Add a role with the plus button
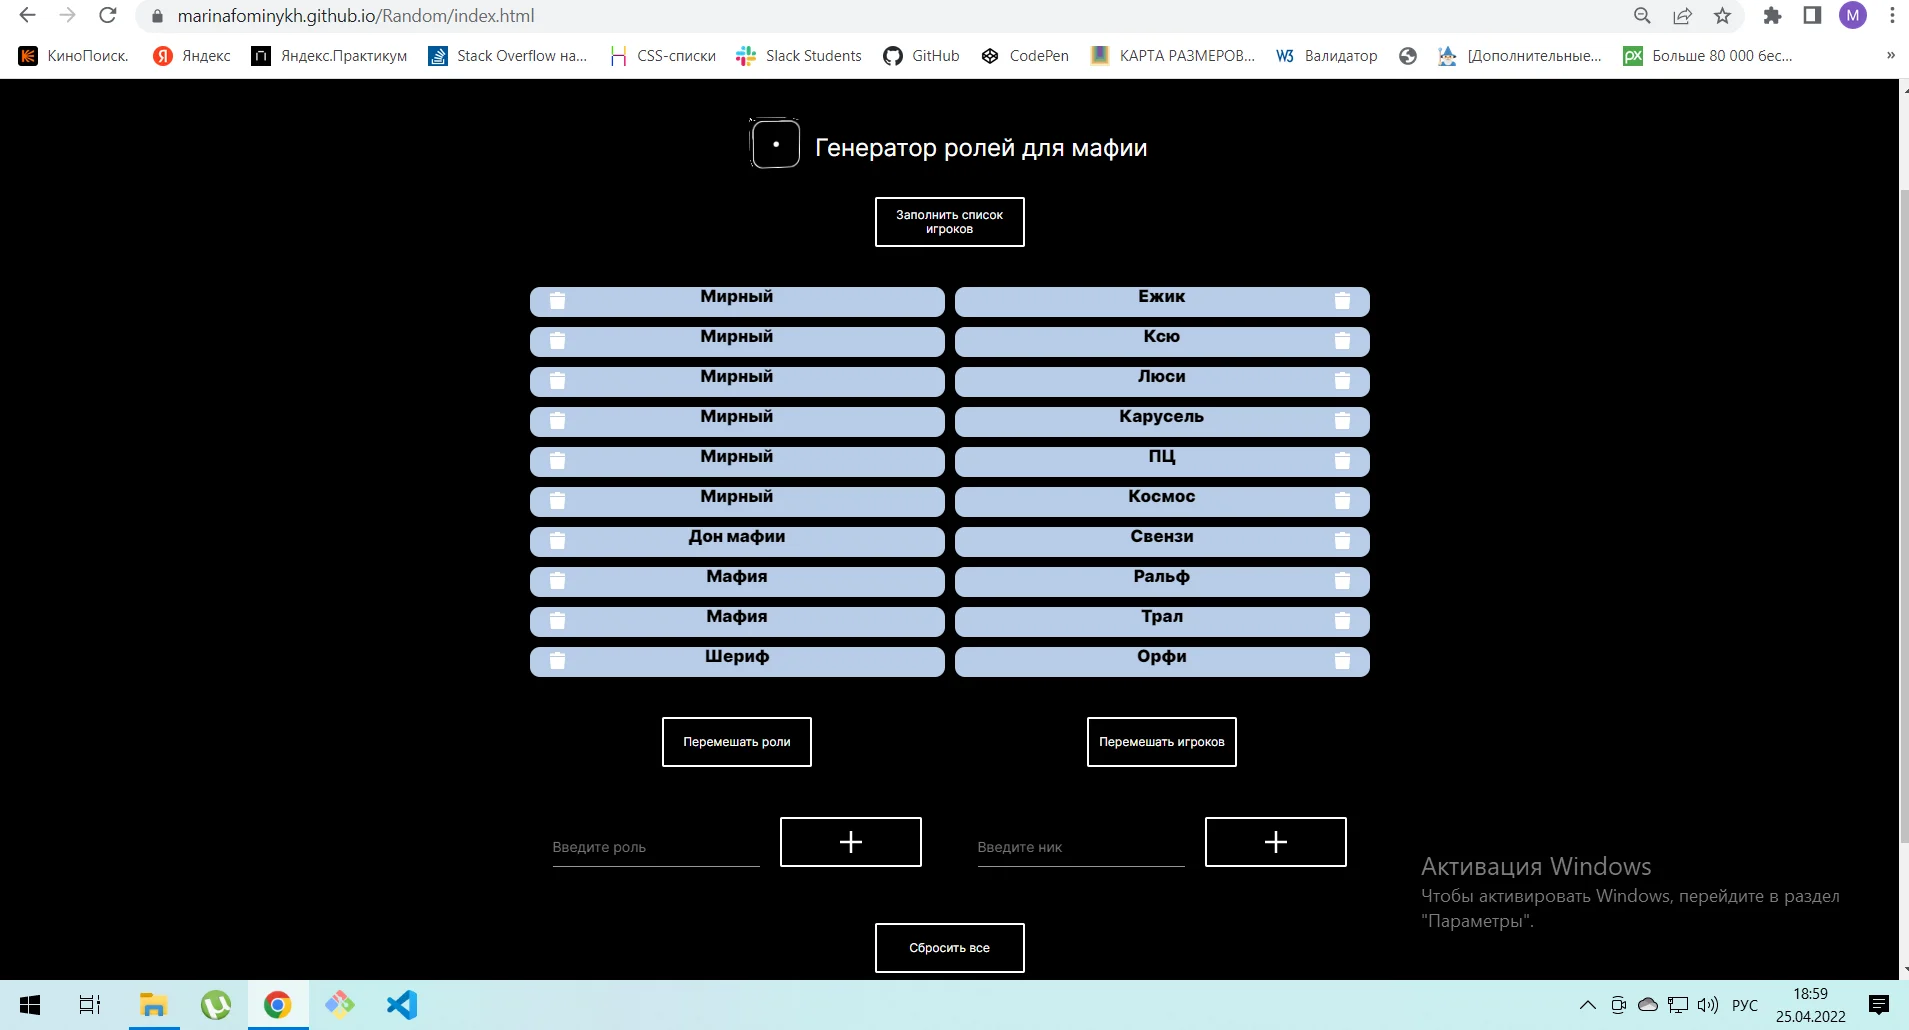The height and width of the screenshot is (1030, 1909). (851, 842)
